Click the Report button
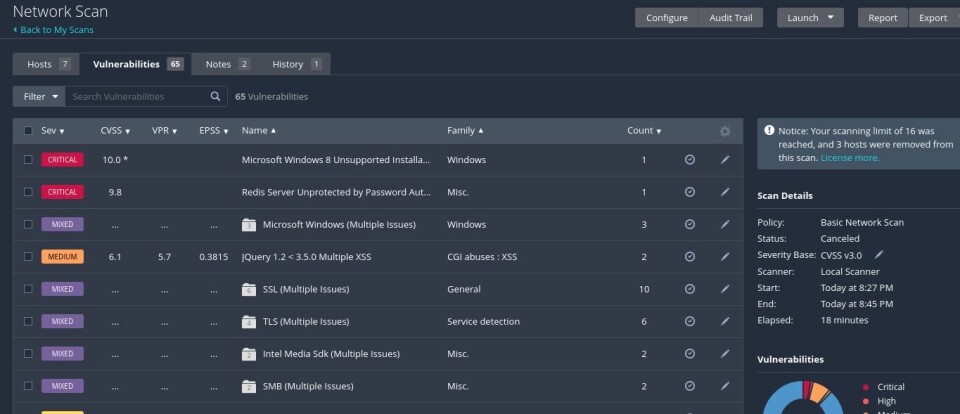This screenshot has width=960, height=414. tap(882, 18)
